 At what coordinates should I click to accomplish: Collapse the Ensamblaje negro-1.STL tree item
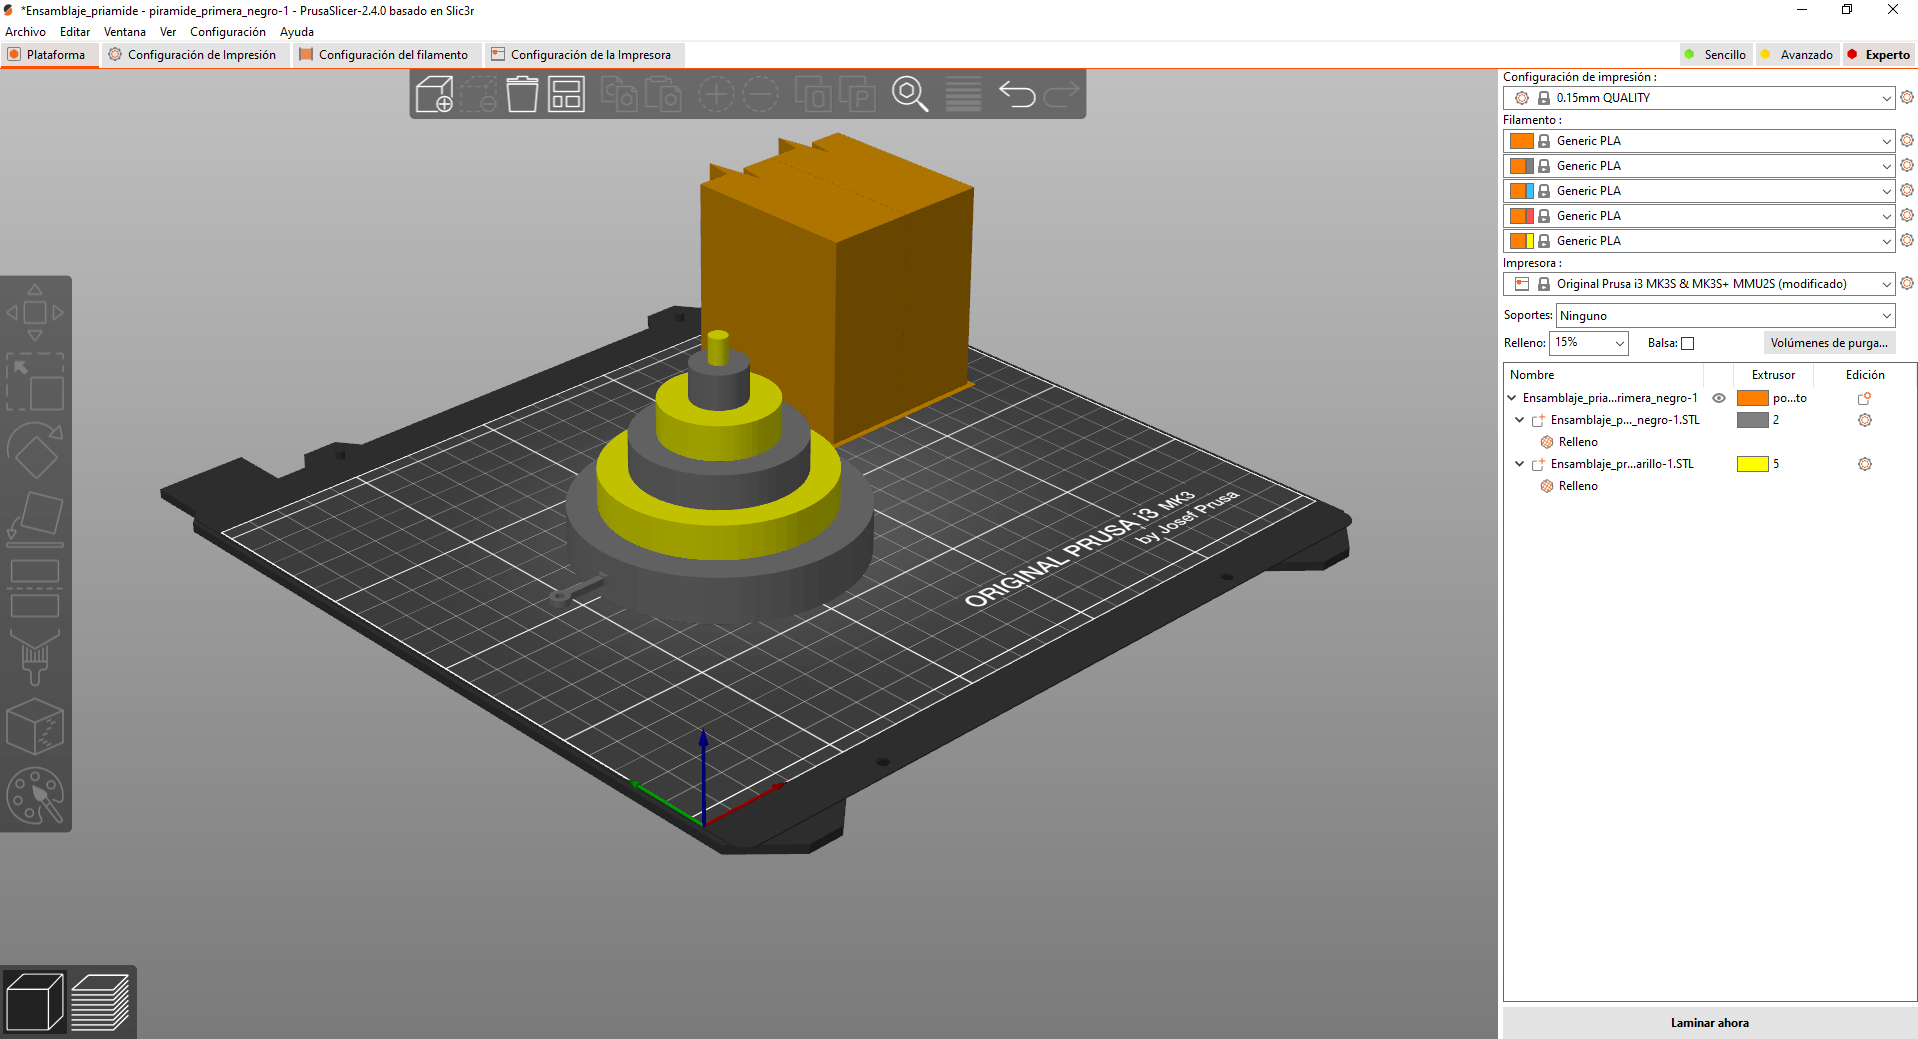pos(1520,420)
